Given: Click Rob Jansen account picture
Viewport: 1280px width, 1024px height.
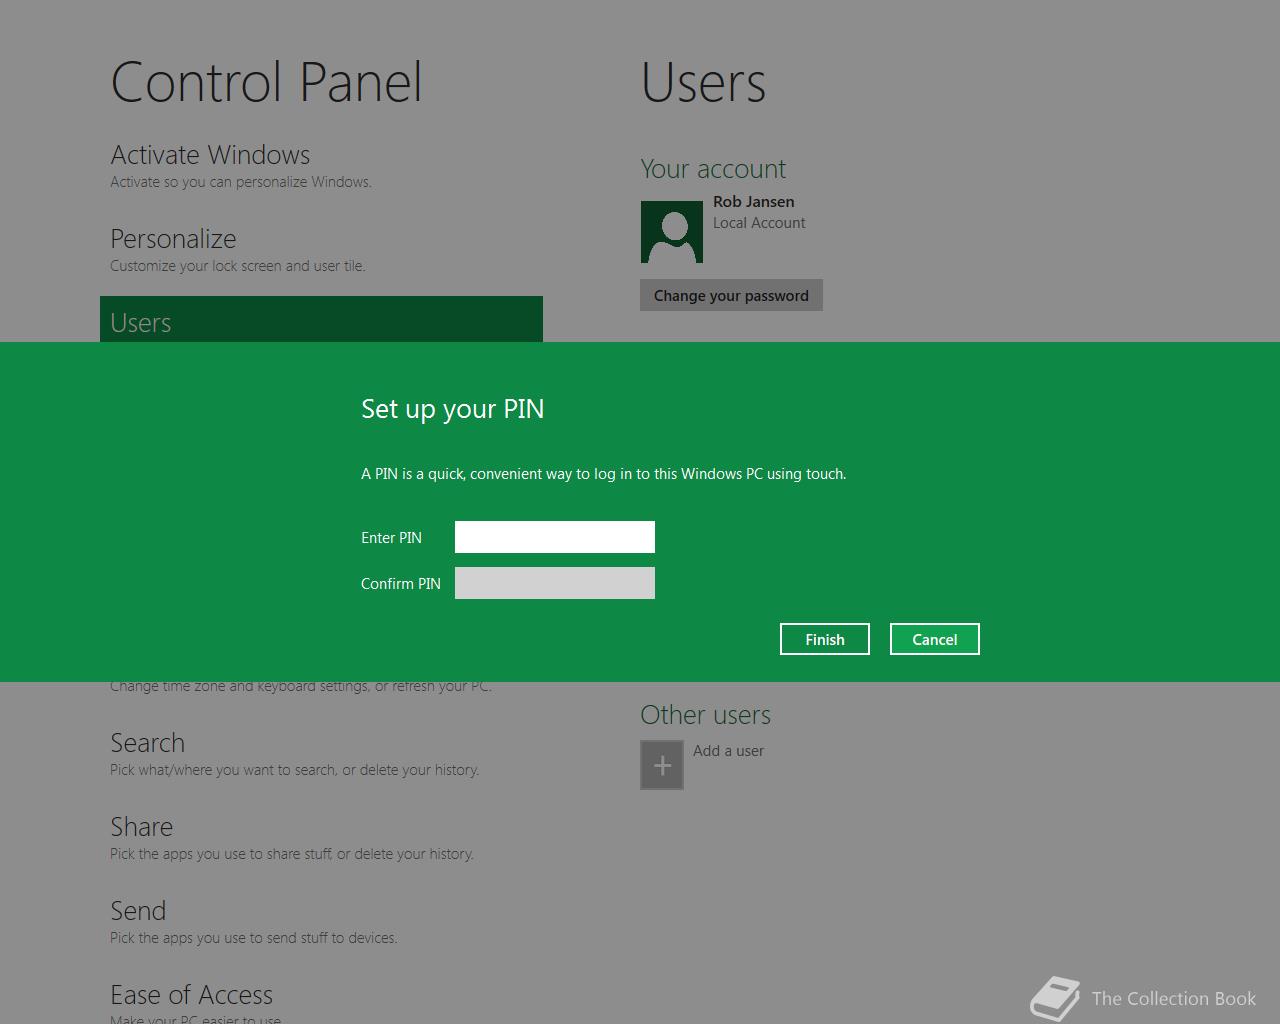Looking at the screenshot, I should [672, 231].
